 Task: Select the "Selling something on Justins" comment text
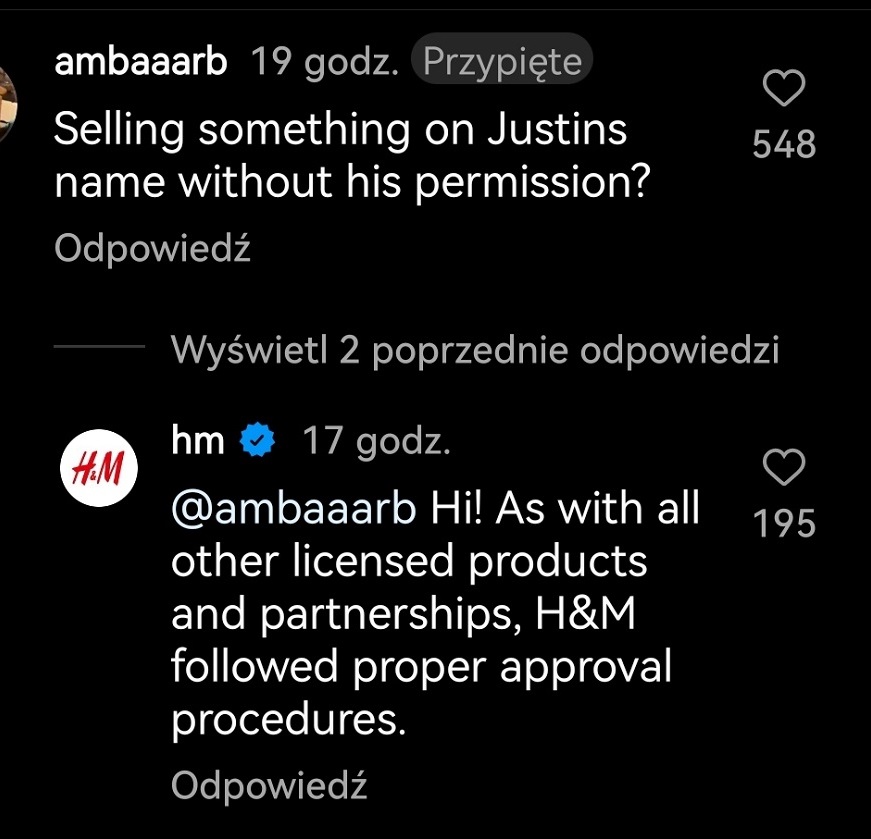tap(340, 131)
